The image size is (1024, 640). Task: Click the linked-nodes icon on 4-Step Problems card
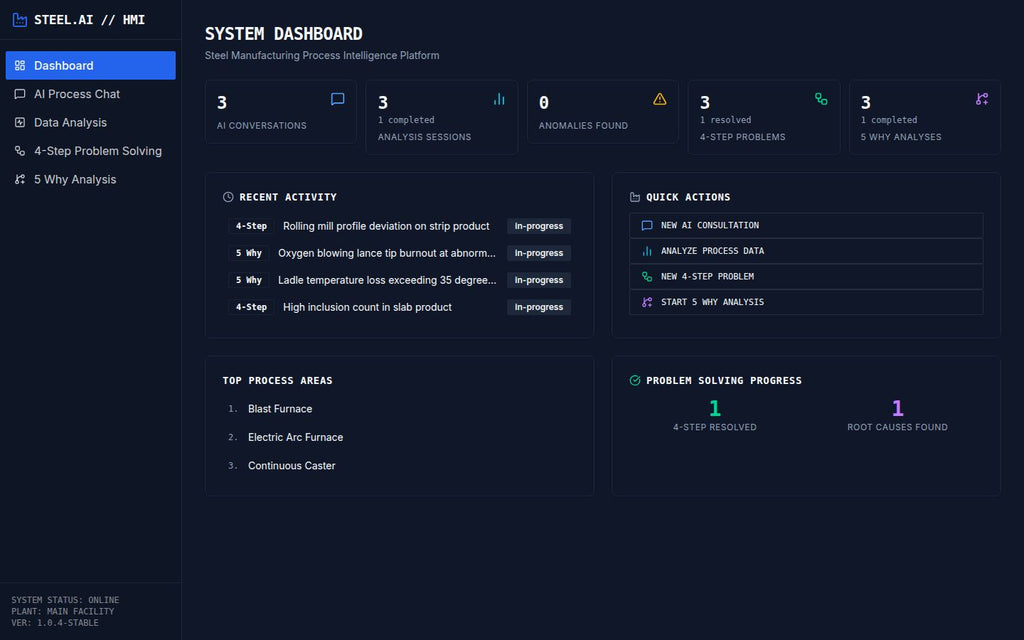[821, 99]
